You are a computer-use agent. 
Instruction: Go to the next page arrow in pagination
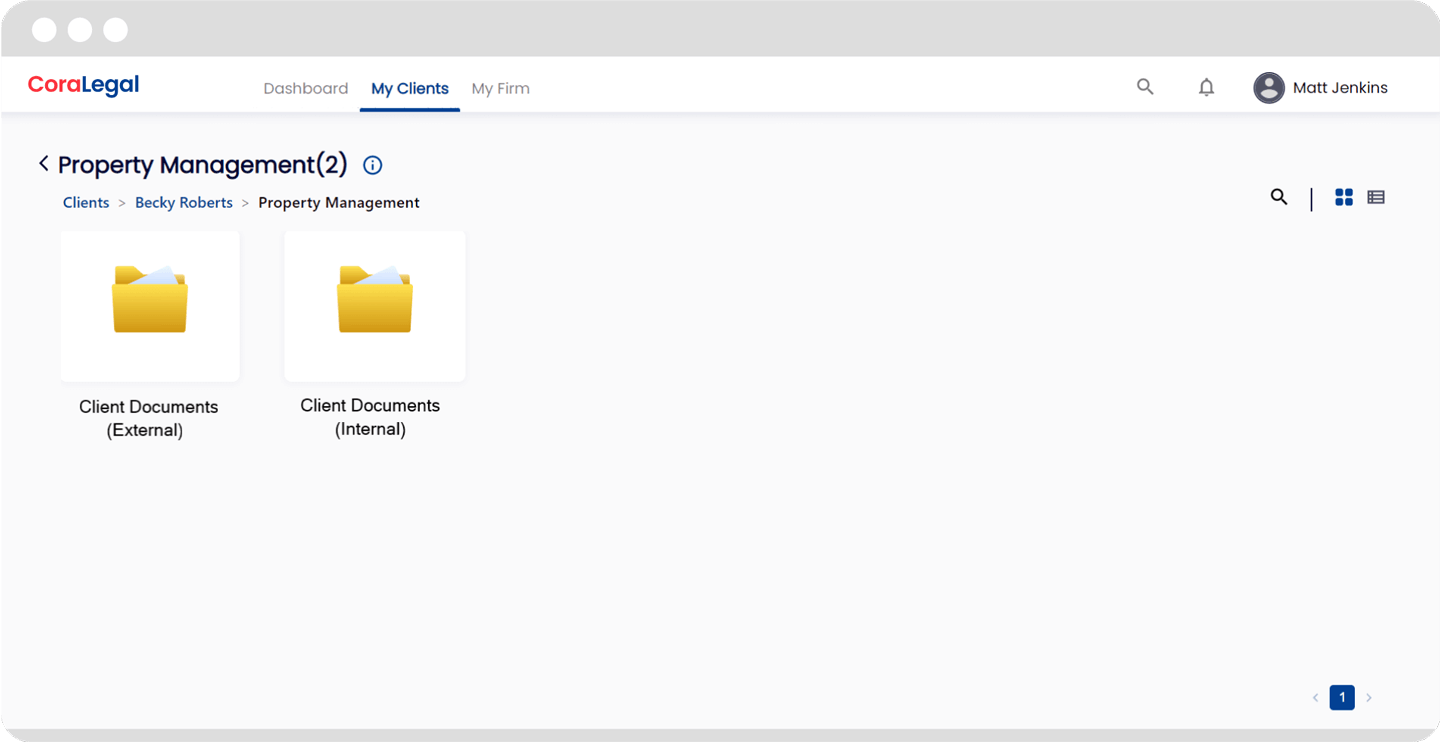click(x=1369, y=698)
